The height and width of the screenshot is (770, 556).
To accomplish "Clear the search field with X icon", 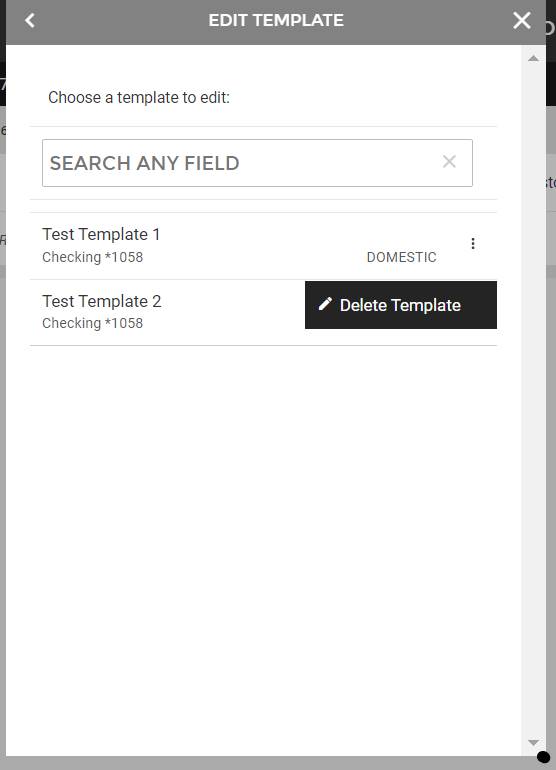I will 449,162.
